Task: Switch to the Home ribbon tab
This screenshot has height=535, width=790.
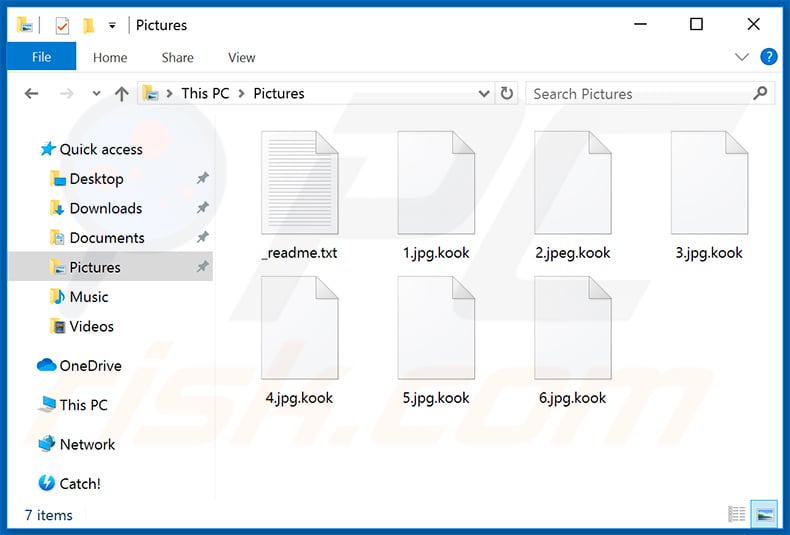Action: pos(110,57)
